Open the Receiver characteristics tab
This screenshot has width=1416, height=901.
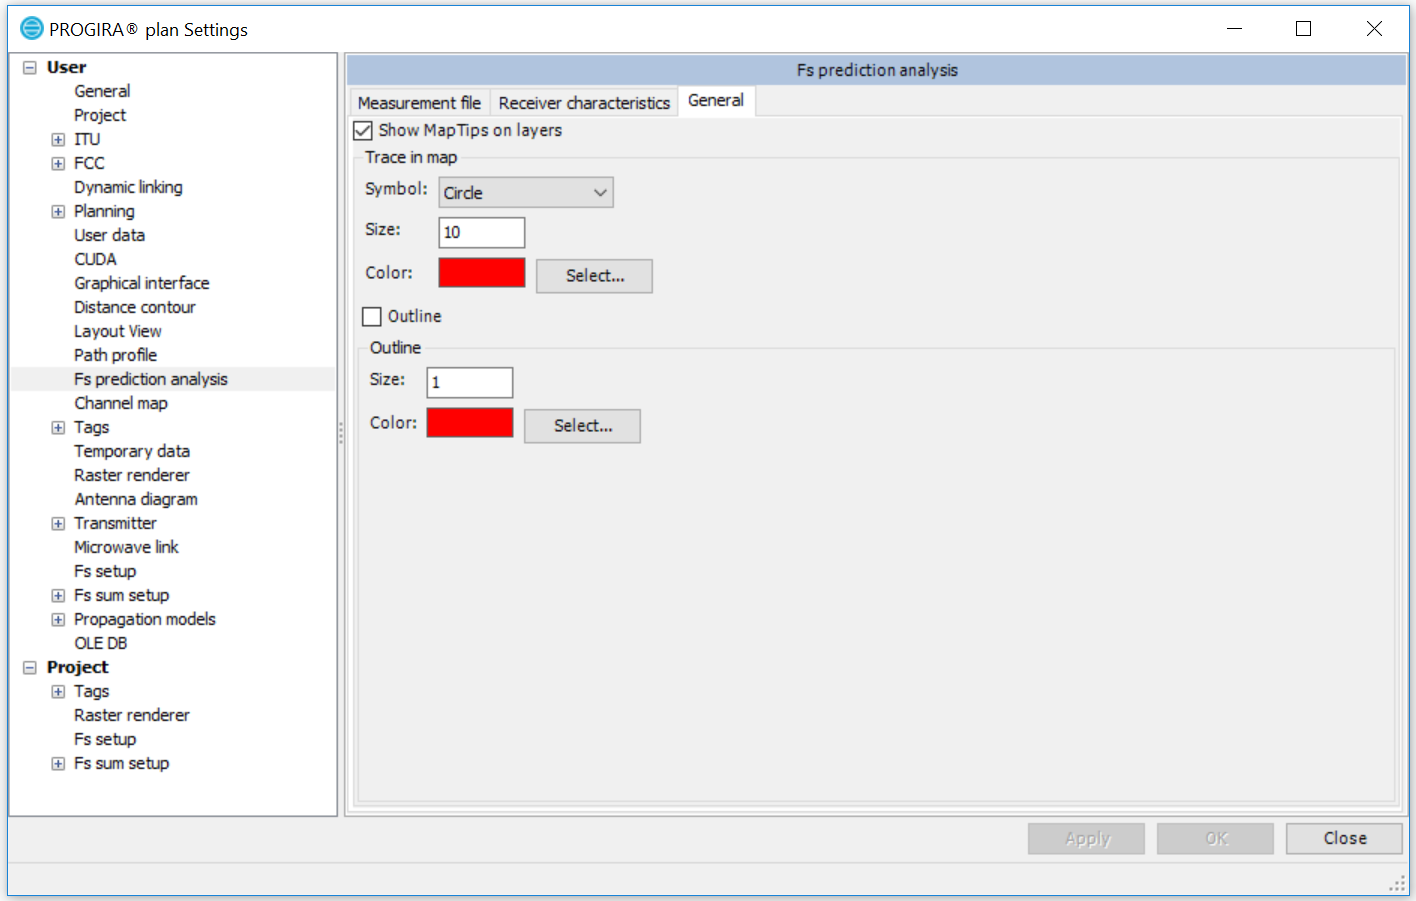click(583, 102)
